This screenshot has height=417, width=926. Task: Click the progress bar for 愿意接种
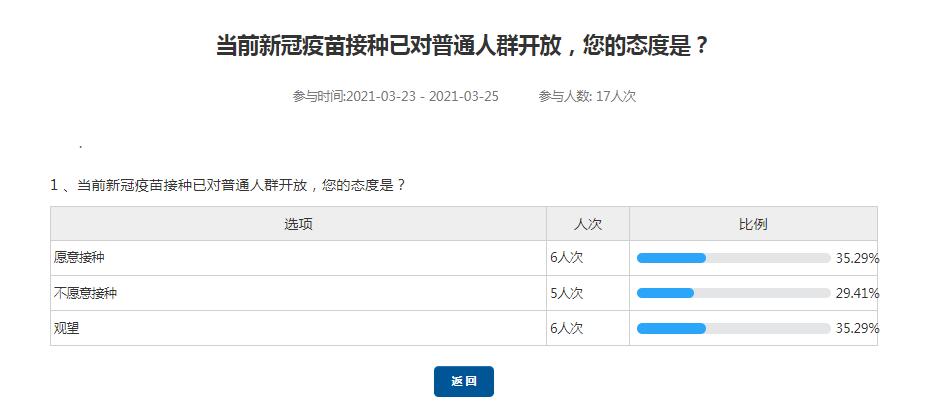point(733,258)
